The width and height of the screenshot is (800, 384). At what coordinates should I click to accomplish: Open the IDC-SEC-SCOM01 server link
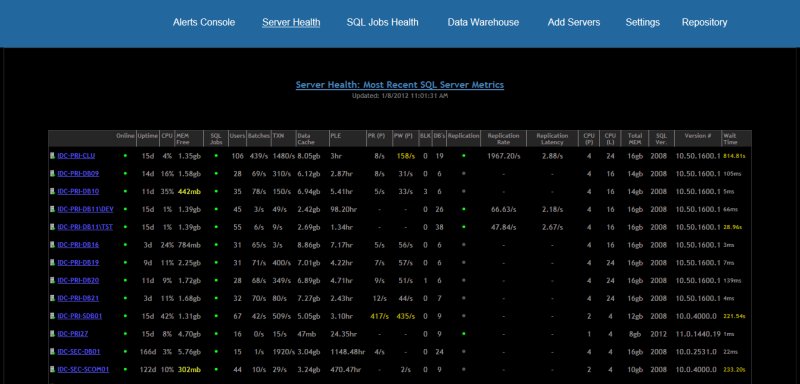83,369
